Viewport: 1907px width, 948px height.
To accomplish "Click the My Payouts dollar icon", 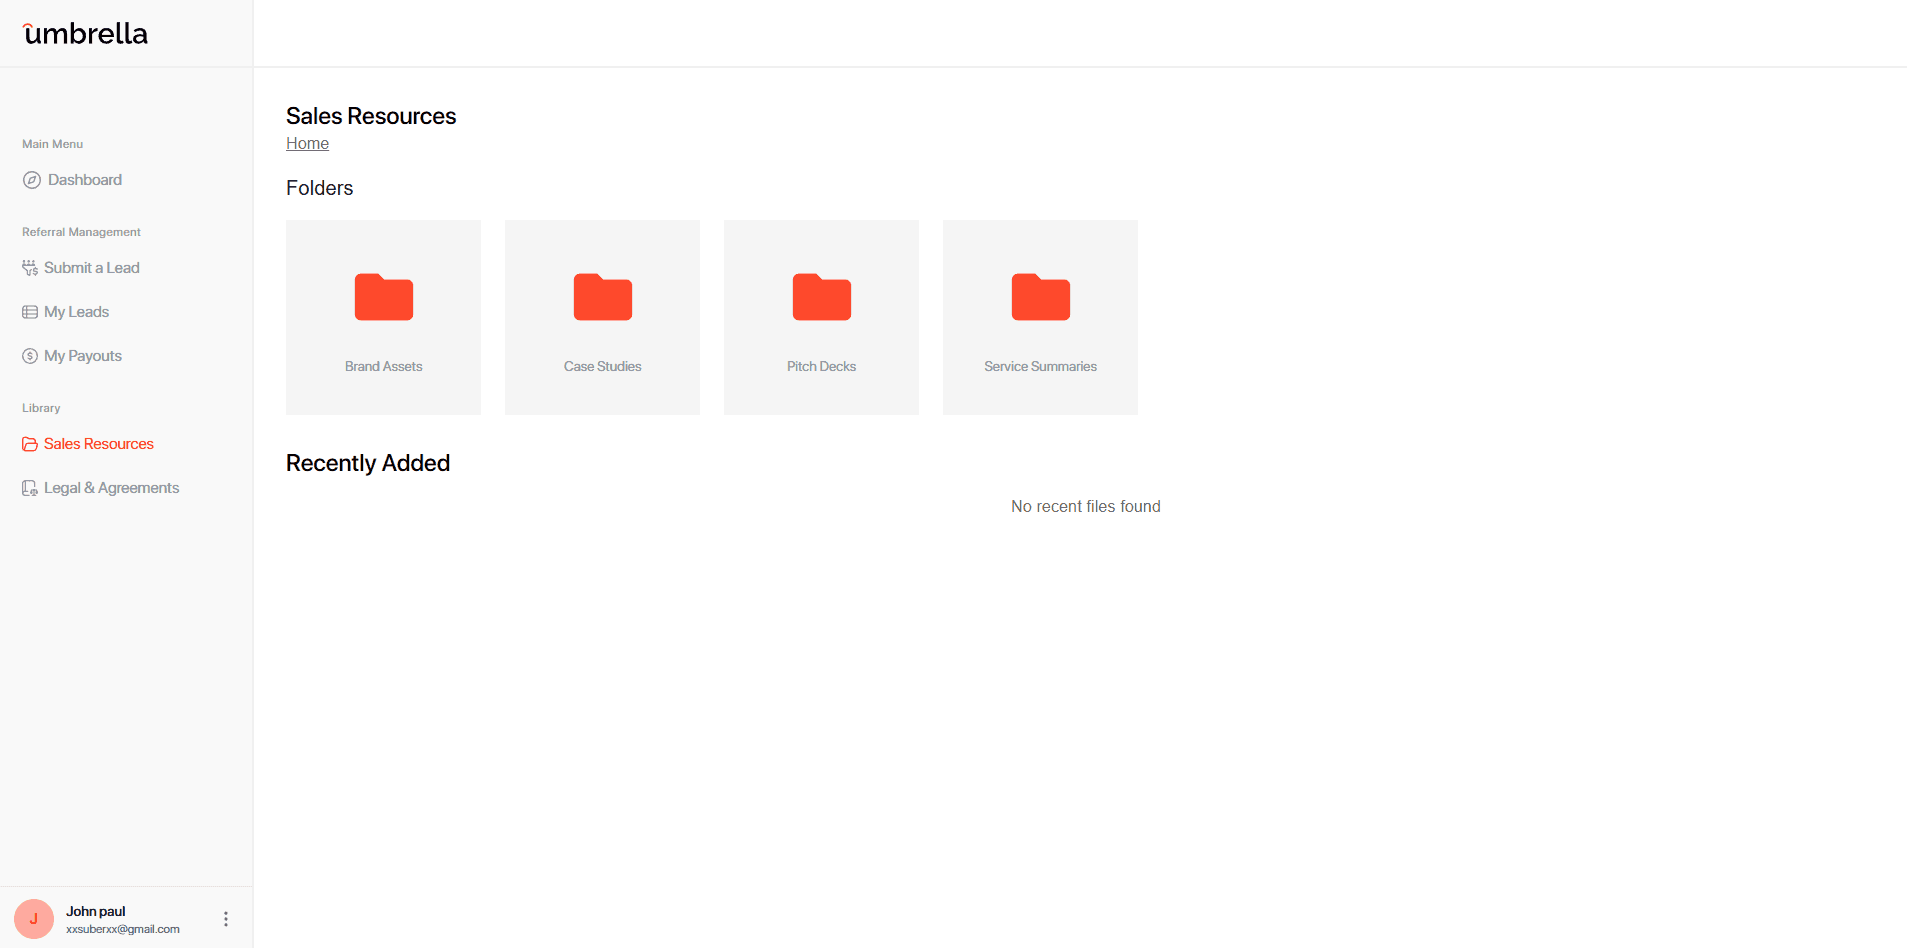I will coord(30,356).
